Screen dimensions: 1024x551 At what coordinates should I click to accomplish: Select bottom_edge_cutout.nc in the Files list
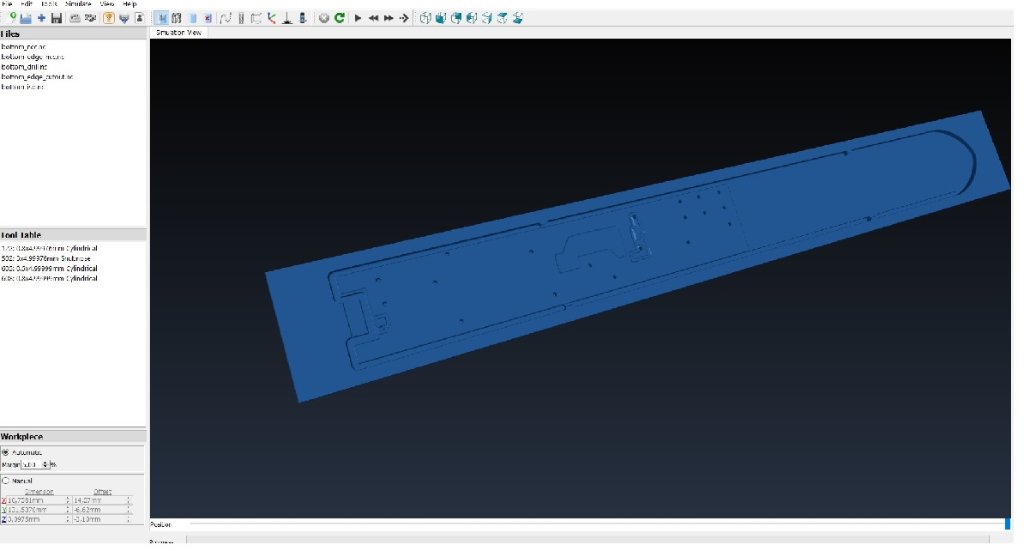tap(37, 77)
